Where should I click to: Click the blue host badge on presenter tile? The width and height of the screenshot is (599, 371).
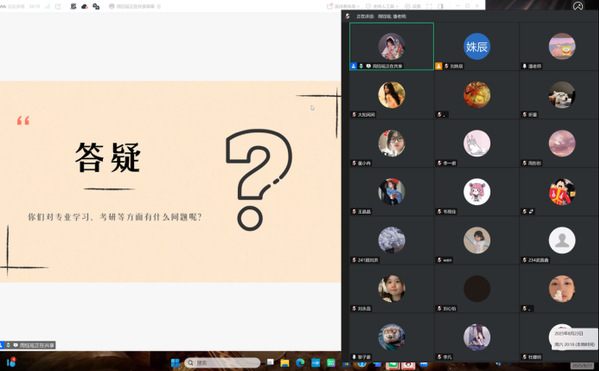click(x=354, y=66)
